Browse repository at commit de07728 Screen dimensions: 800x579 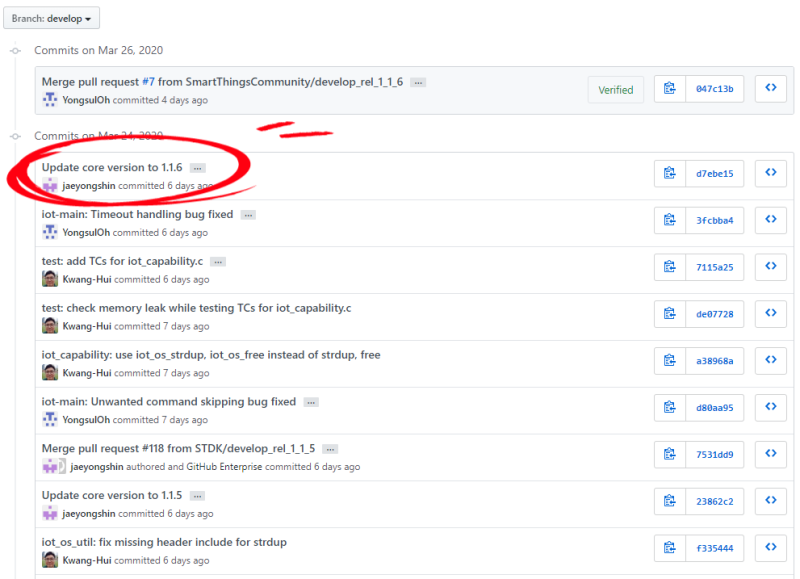coord(771,314)
